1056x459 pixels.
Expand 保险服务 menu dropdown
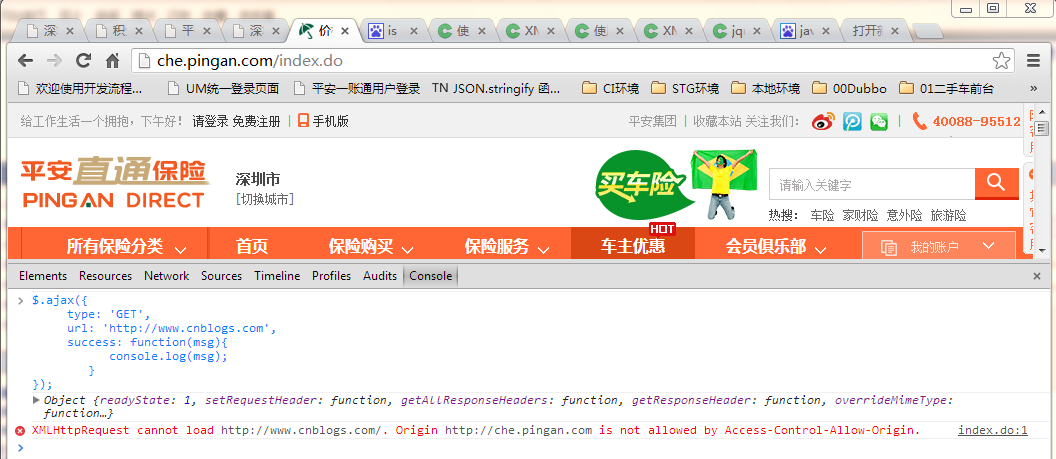tap(543, 250)
